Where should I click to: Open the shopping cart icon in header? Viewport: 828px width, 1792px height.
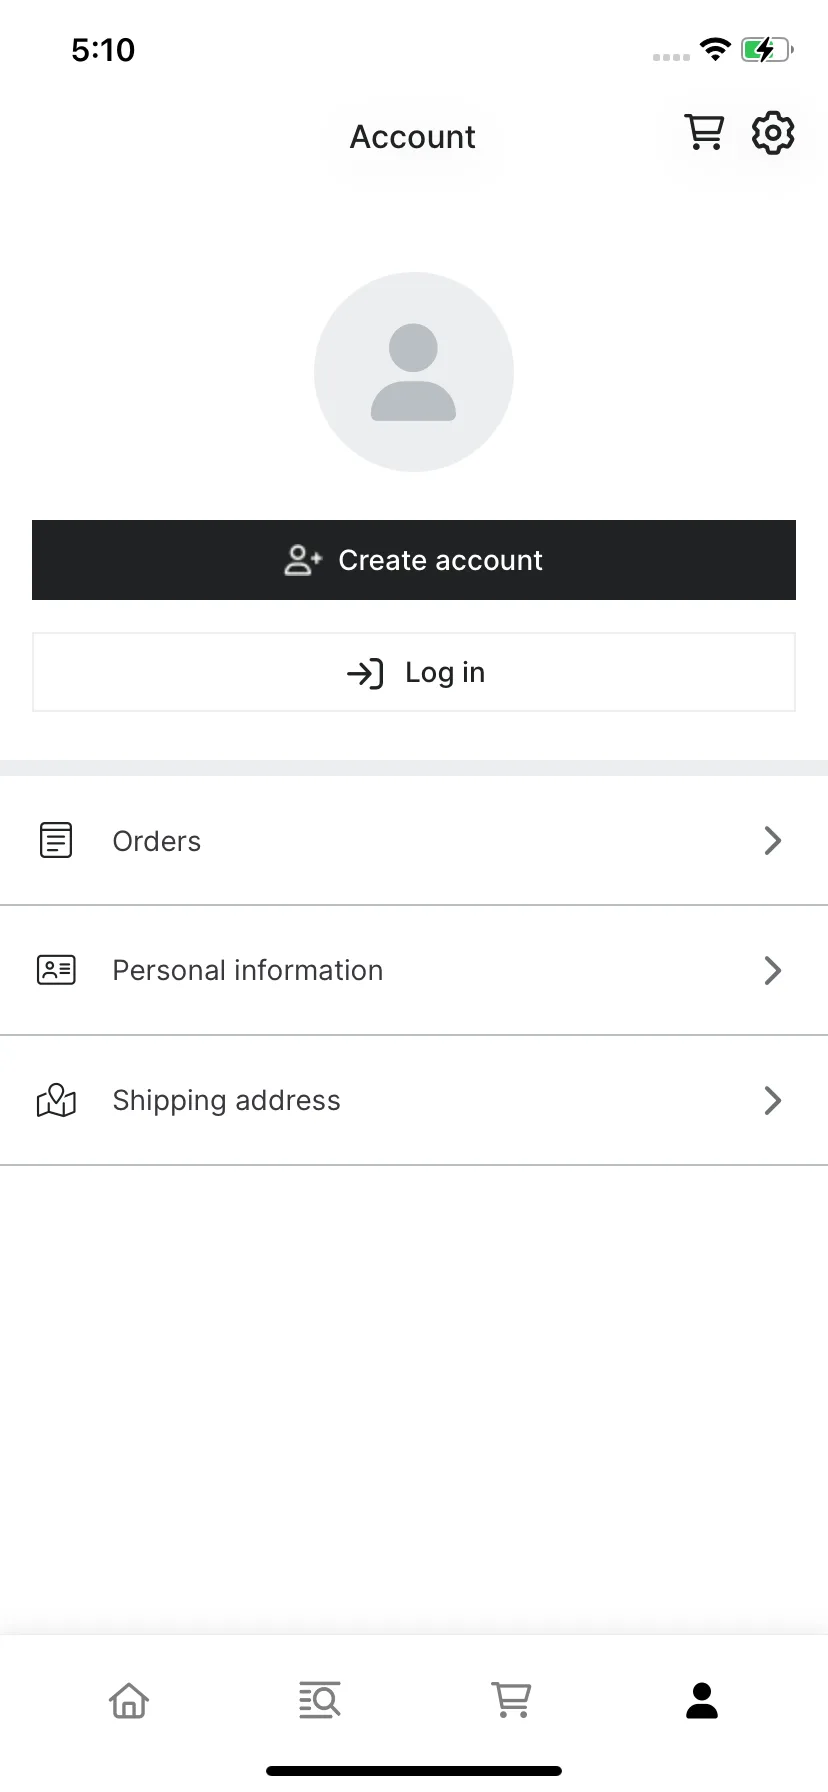(704, 132)
